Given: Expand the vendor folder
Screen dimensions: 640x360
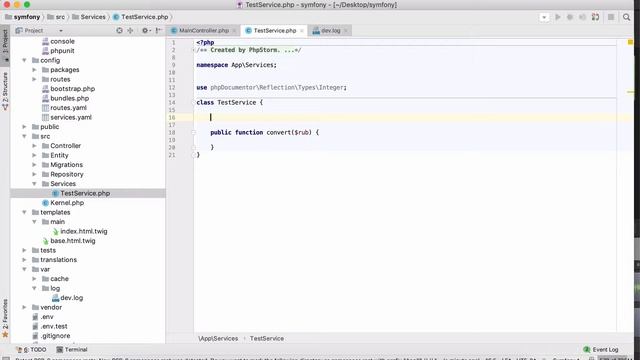Looking at the screenshot, I should (24, 307).
